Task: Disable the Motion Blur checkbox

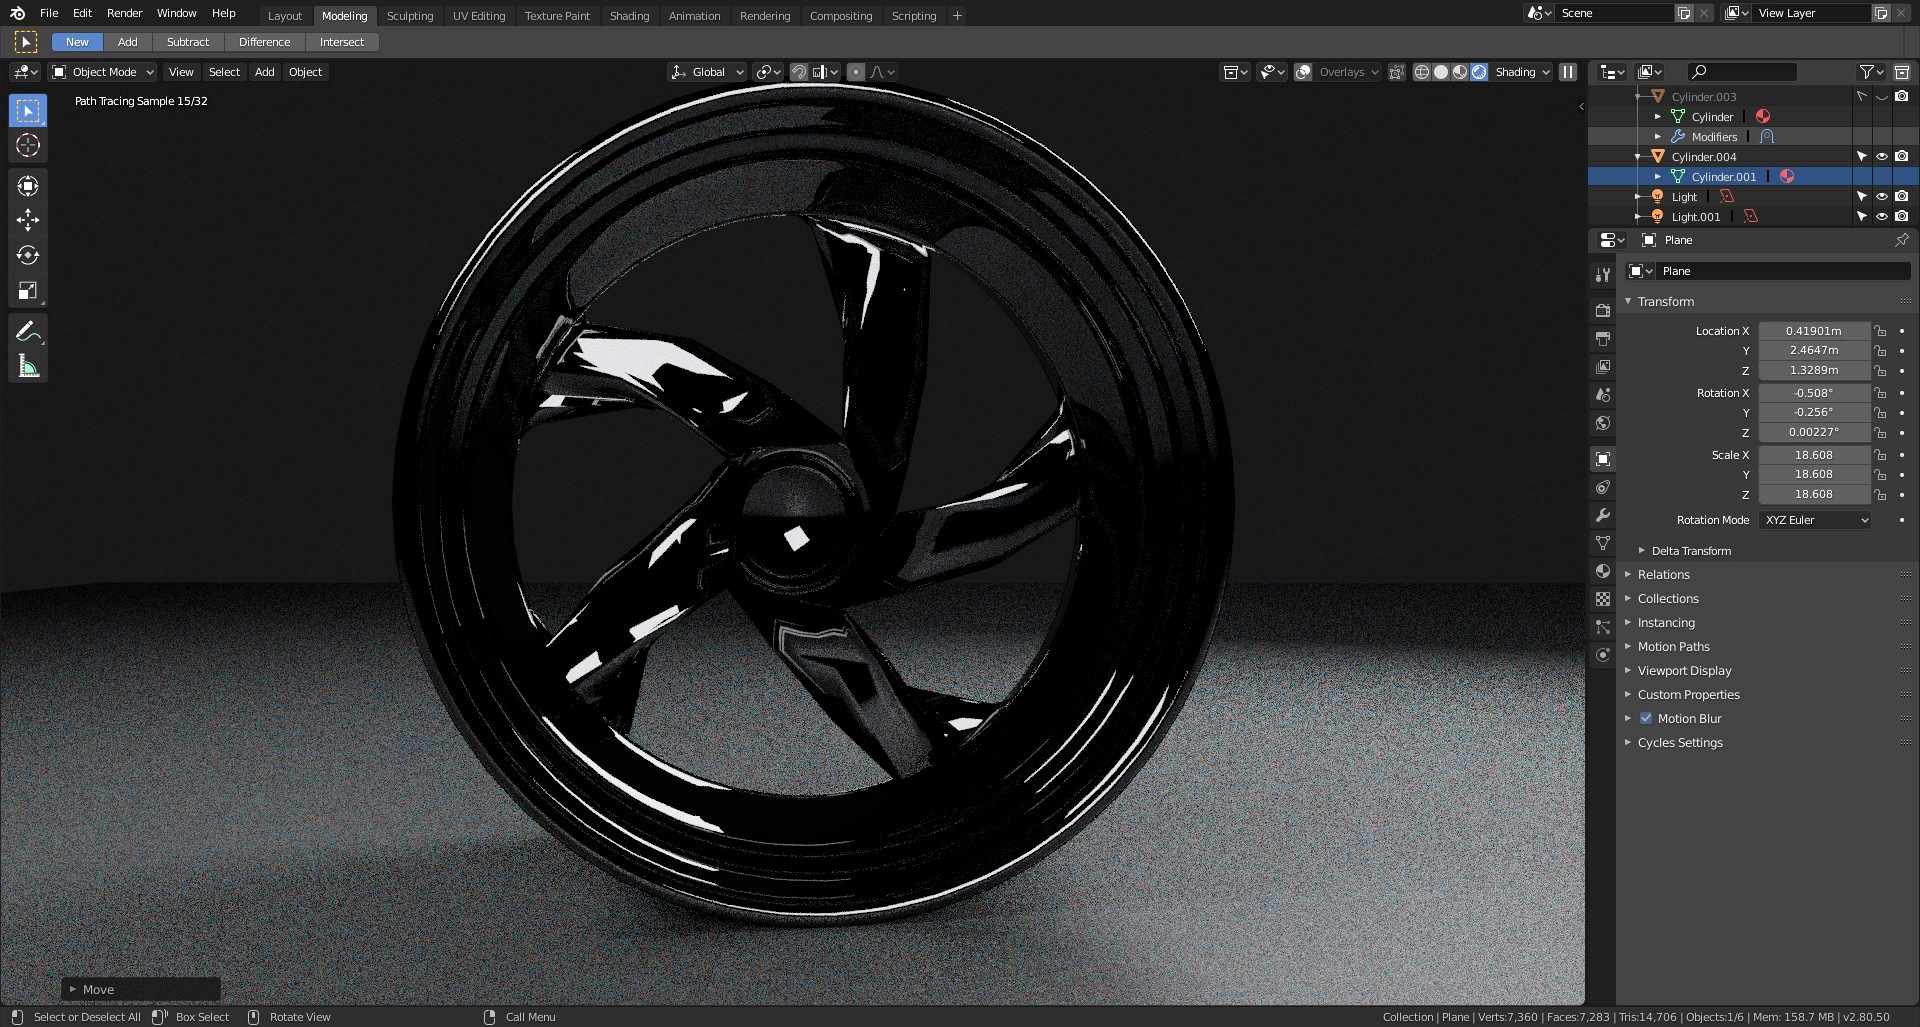Action: tap(1646, 718)
